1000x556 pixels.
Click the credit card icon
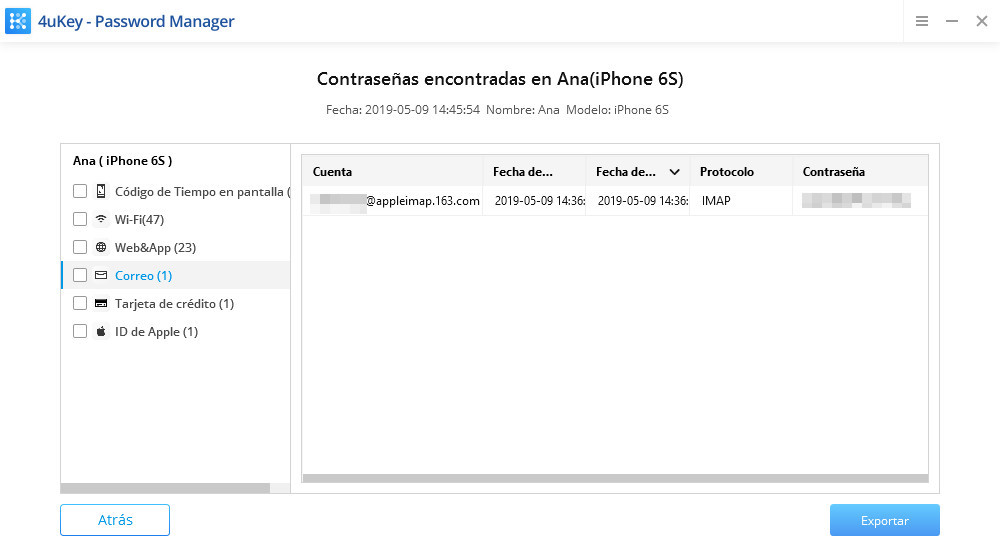(101, 304)
